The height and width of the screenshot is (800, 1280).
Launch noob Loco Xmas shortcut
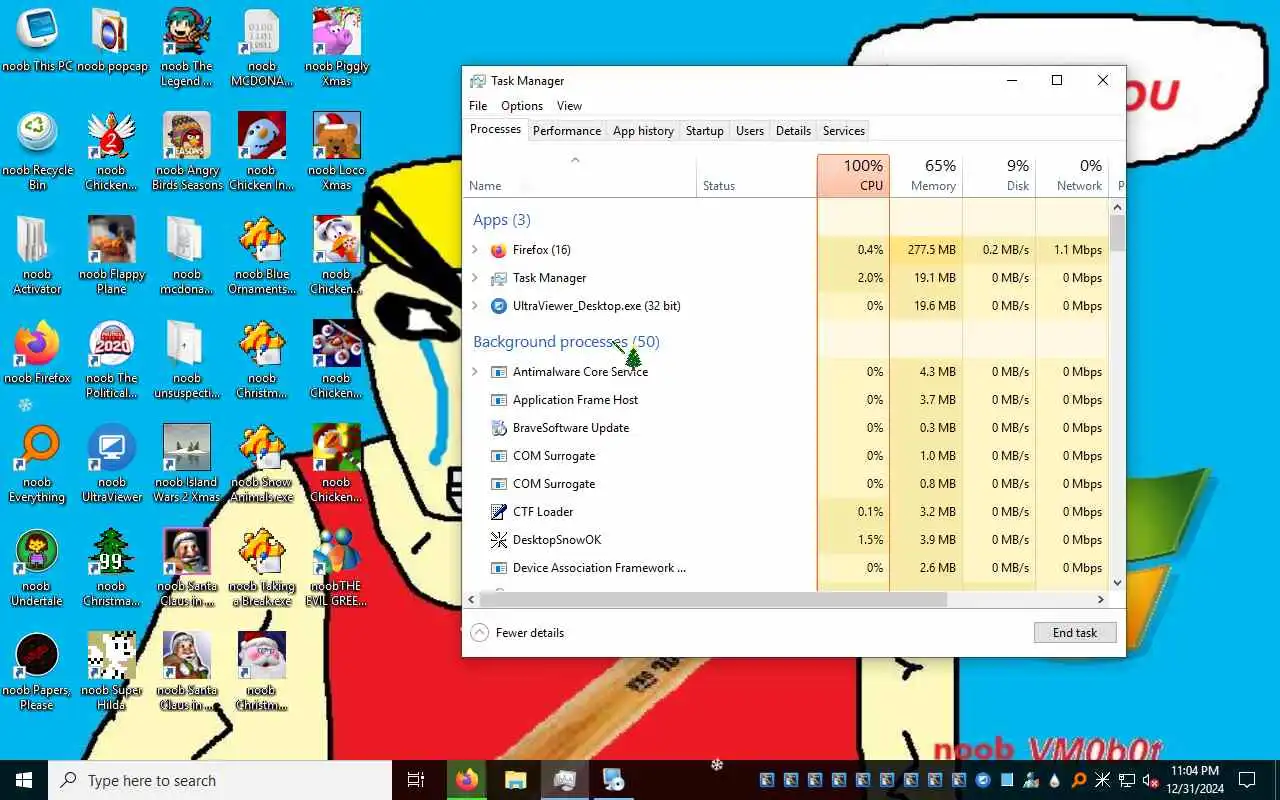click(x=337, y=151)
